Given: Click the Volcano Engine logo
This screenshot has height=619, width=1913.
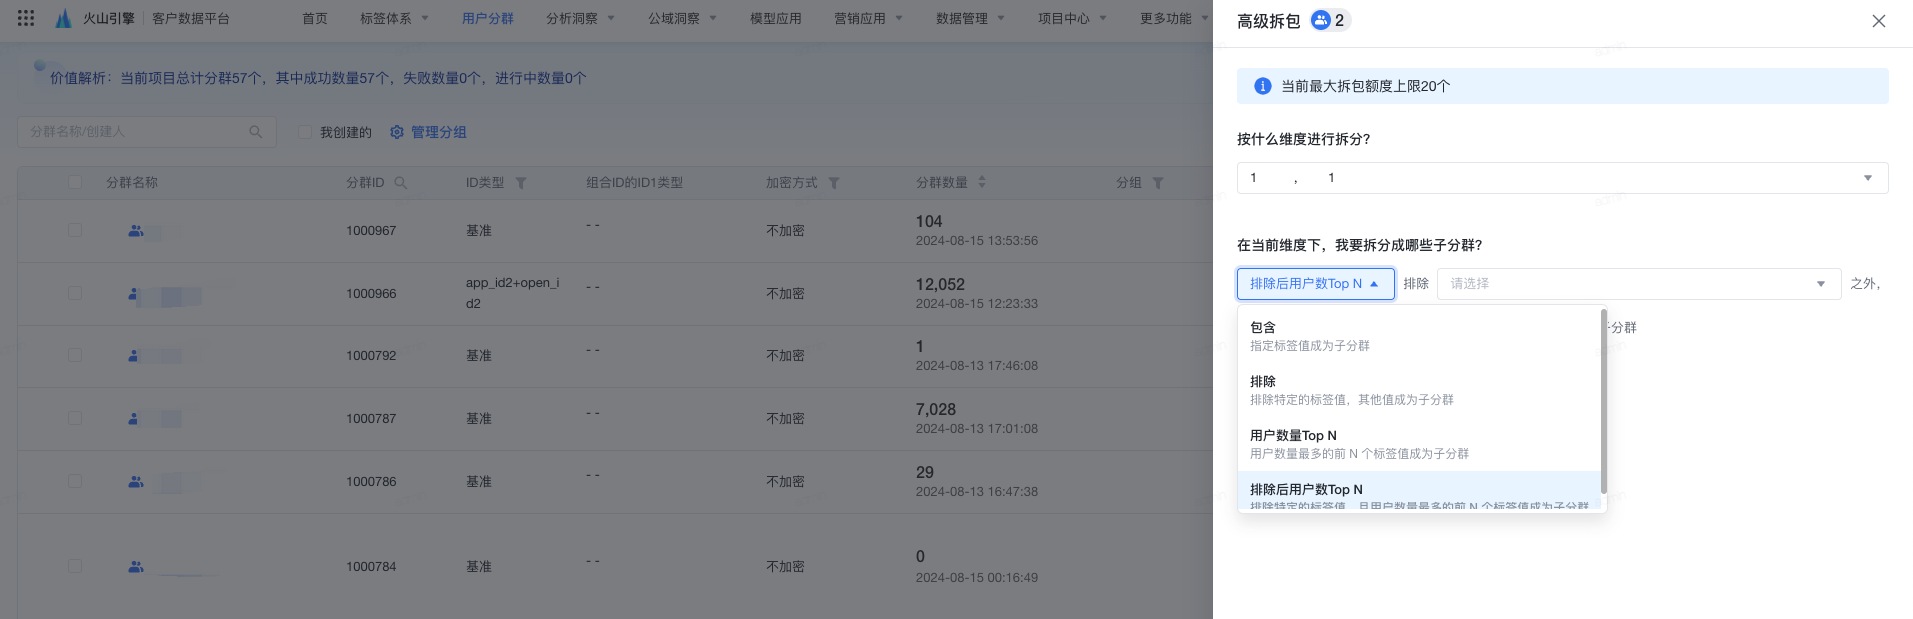Looking at the screenshot, I should click(64, 18).
